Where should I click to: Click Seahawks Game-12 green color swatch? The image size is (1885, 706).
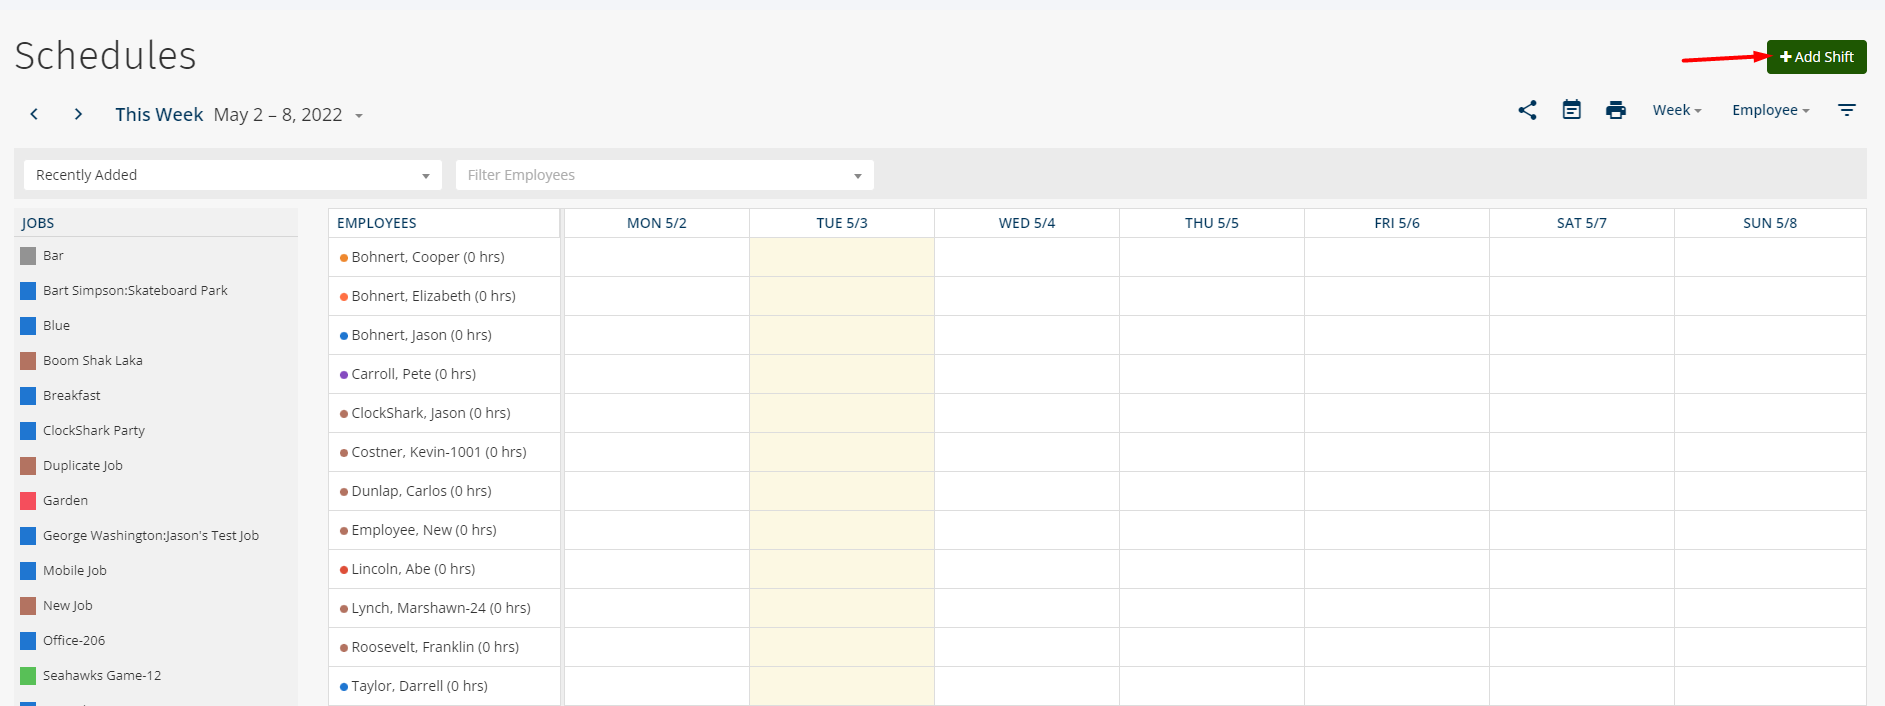(28, 676)
